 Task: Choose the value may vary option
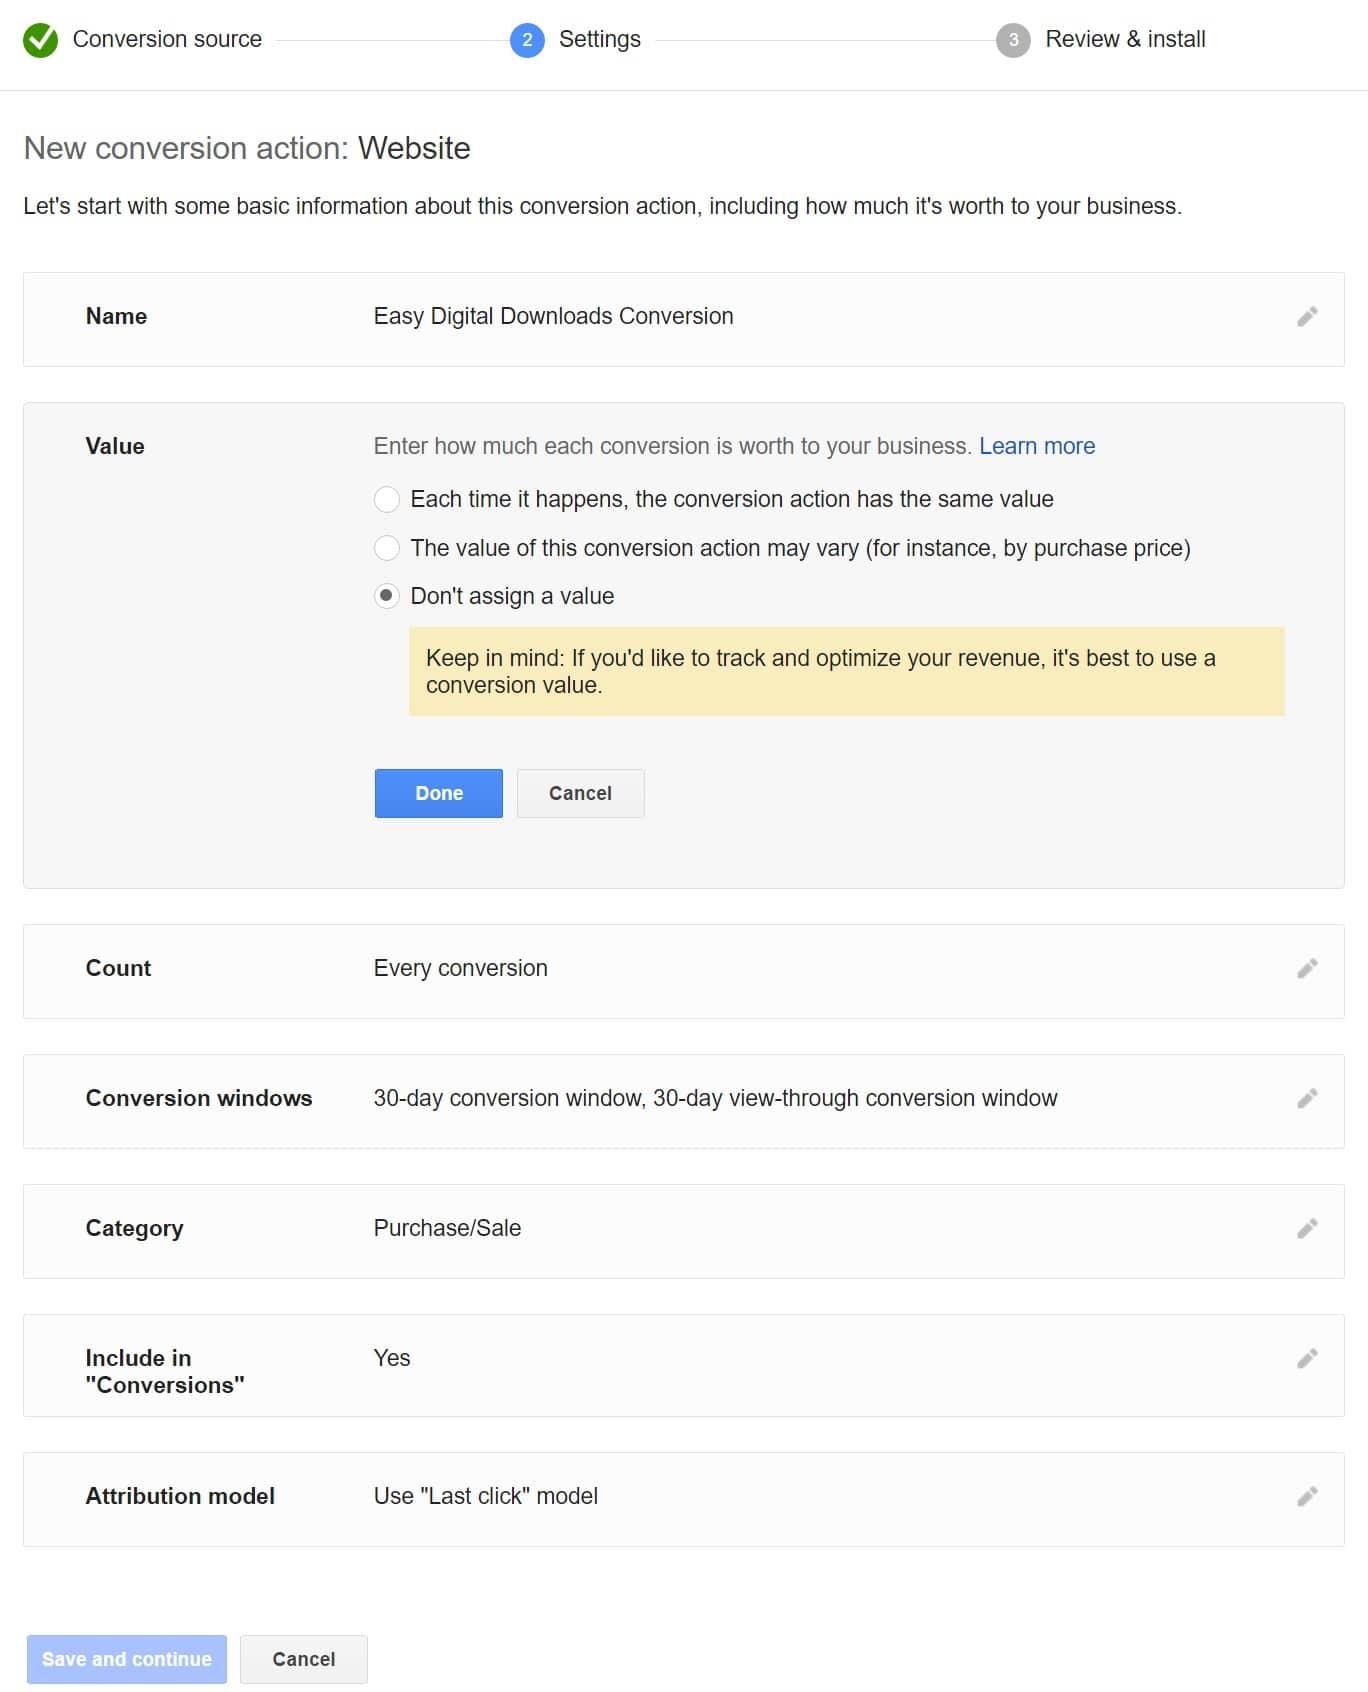(388, 547)
